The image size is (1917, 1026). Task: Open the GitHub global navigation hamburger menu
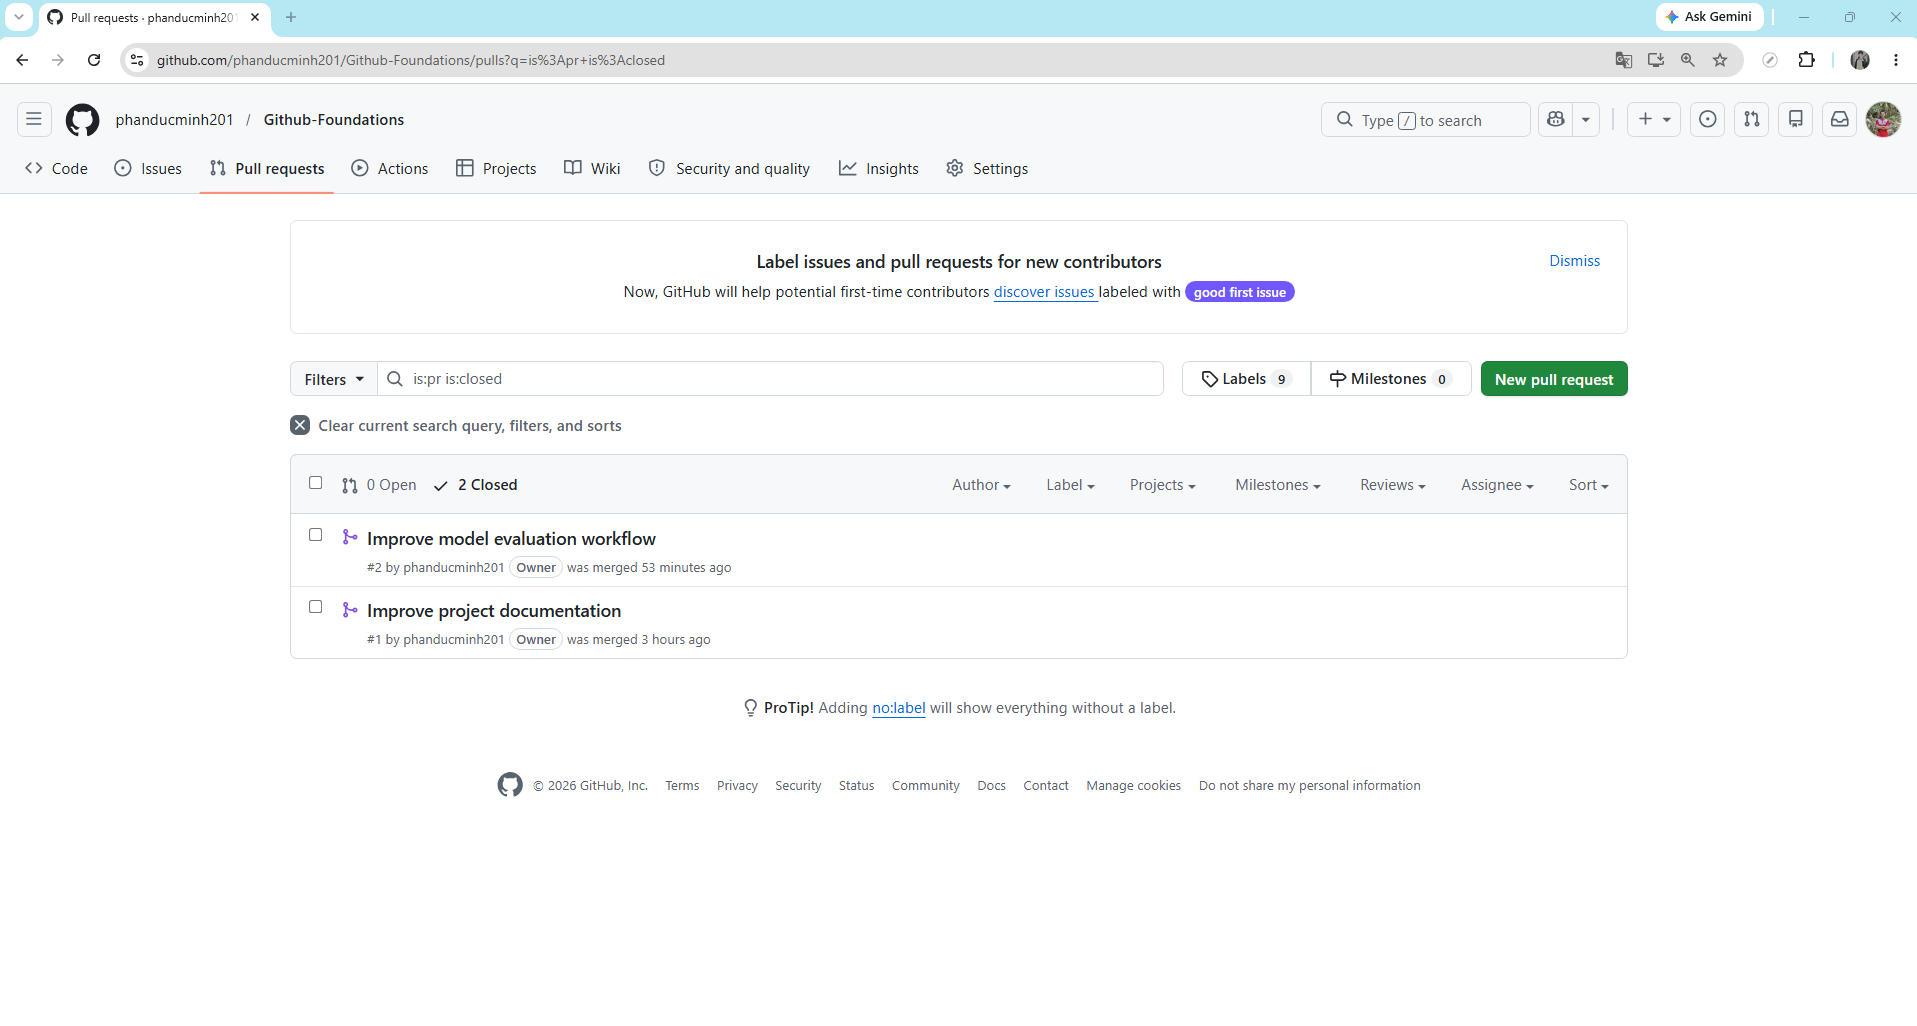pyautogui.click(x=34, y=120)
